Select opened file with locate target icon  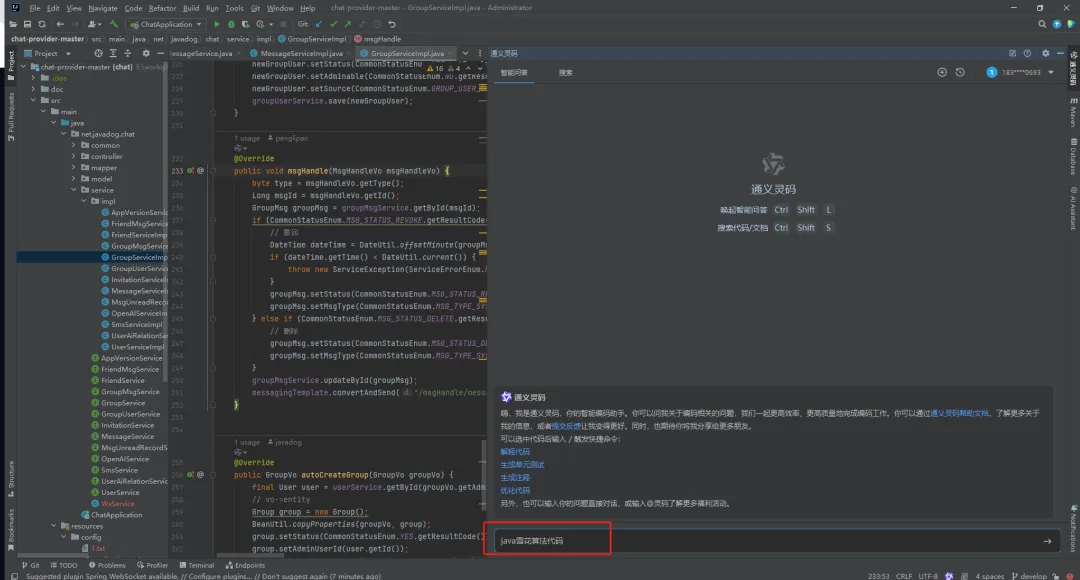tap(98, 53)
